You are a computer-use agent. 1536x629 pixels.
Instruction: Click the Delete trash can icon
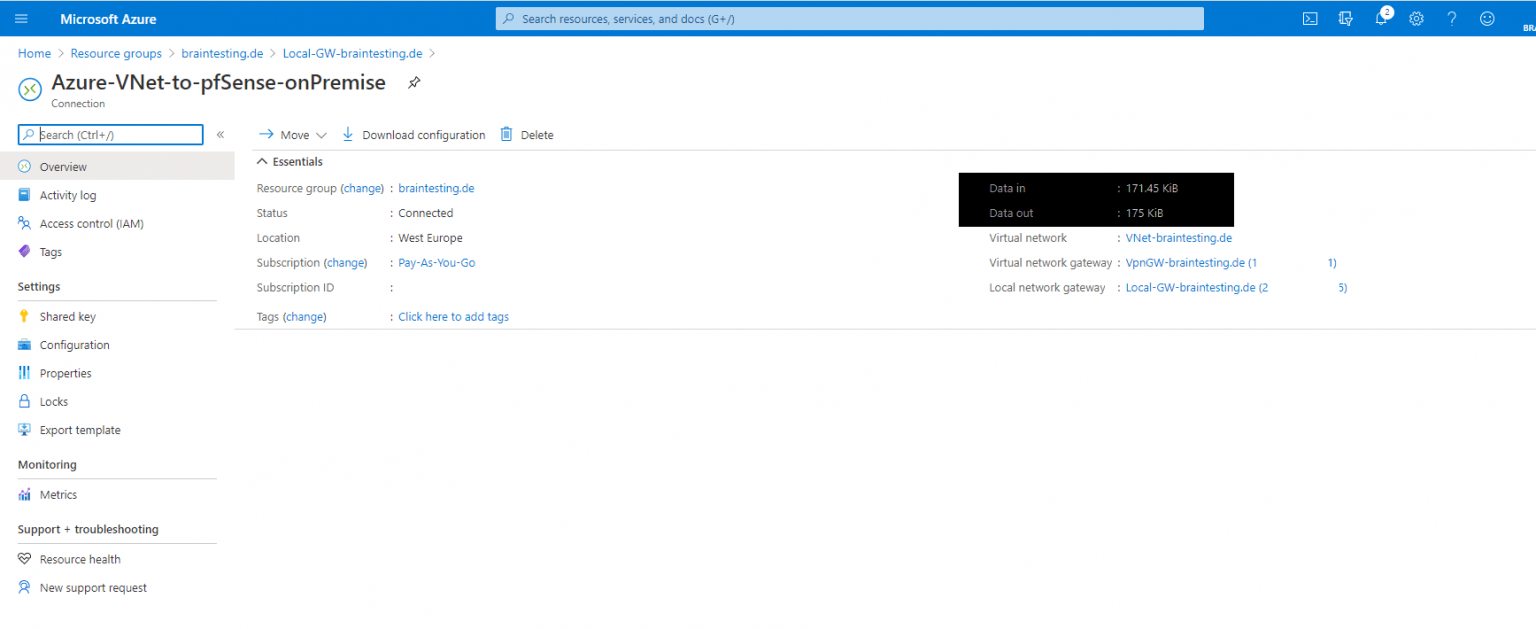506,134
